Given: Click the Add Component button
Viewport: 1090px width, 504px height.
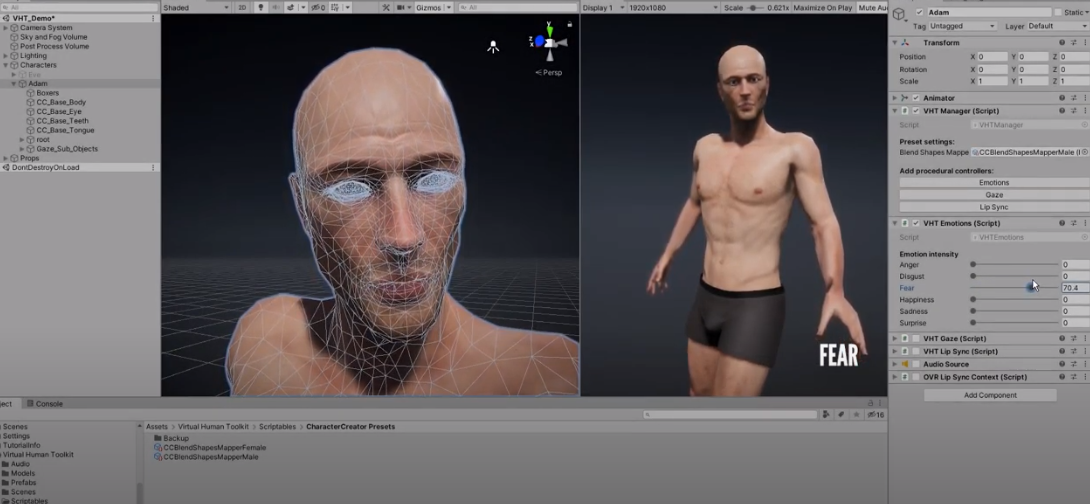Looking at the screenshot, I should coord(989,395).
